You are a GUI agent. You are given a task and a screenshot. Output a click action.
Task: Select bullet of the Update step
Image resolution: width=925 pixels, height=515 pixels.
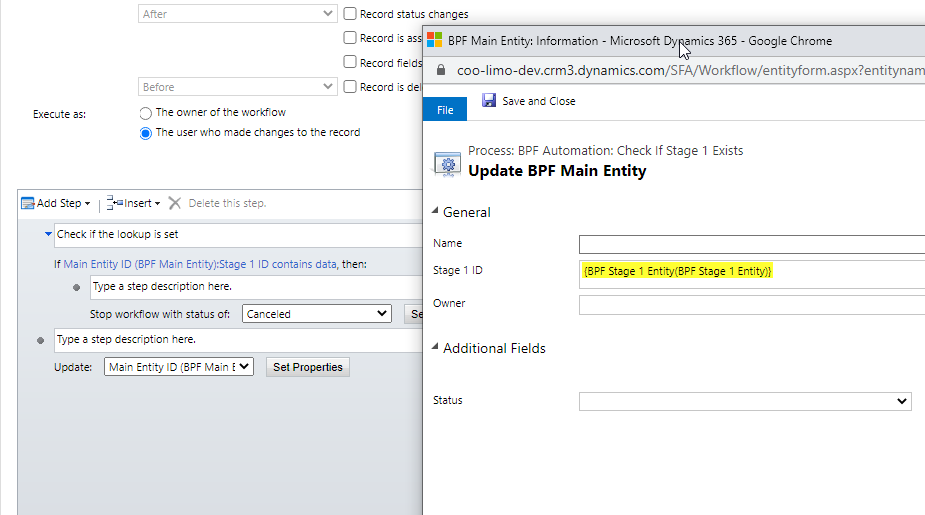[x=40, y=340]
